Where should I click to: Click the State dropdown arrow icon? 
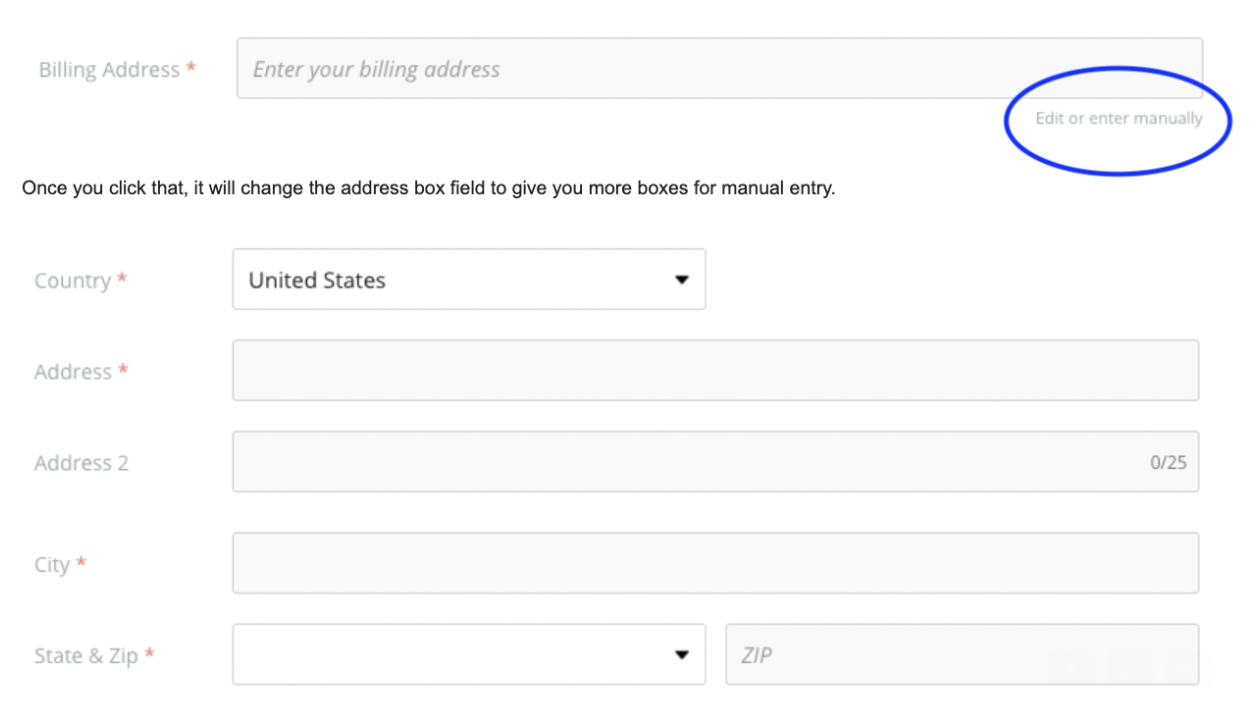pos(681,655)
